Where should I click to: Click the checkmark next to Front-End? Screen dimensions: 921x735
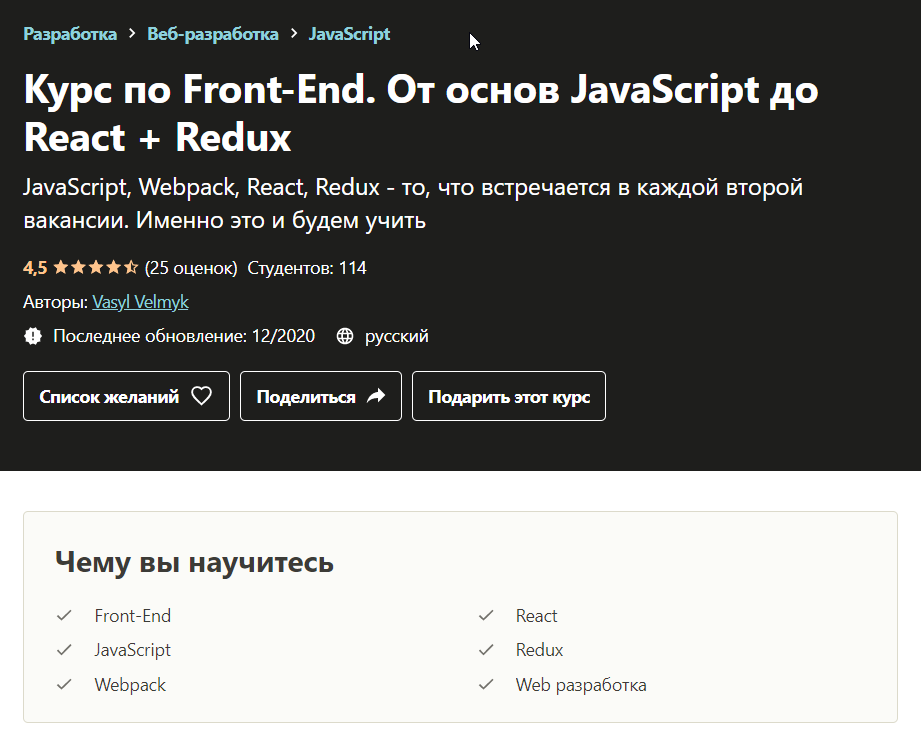(x=65, y=616)
